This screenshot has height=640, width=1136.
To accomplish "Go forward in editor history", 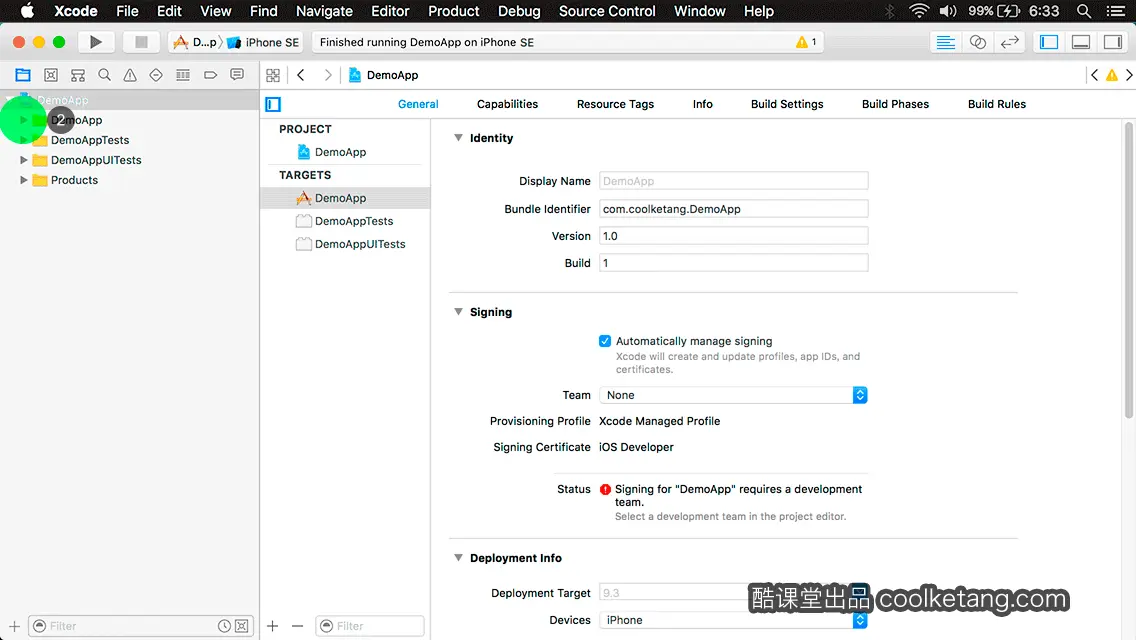I will click(328, 75).
